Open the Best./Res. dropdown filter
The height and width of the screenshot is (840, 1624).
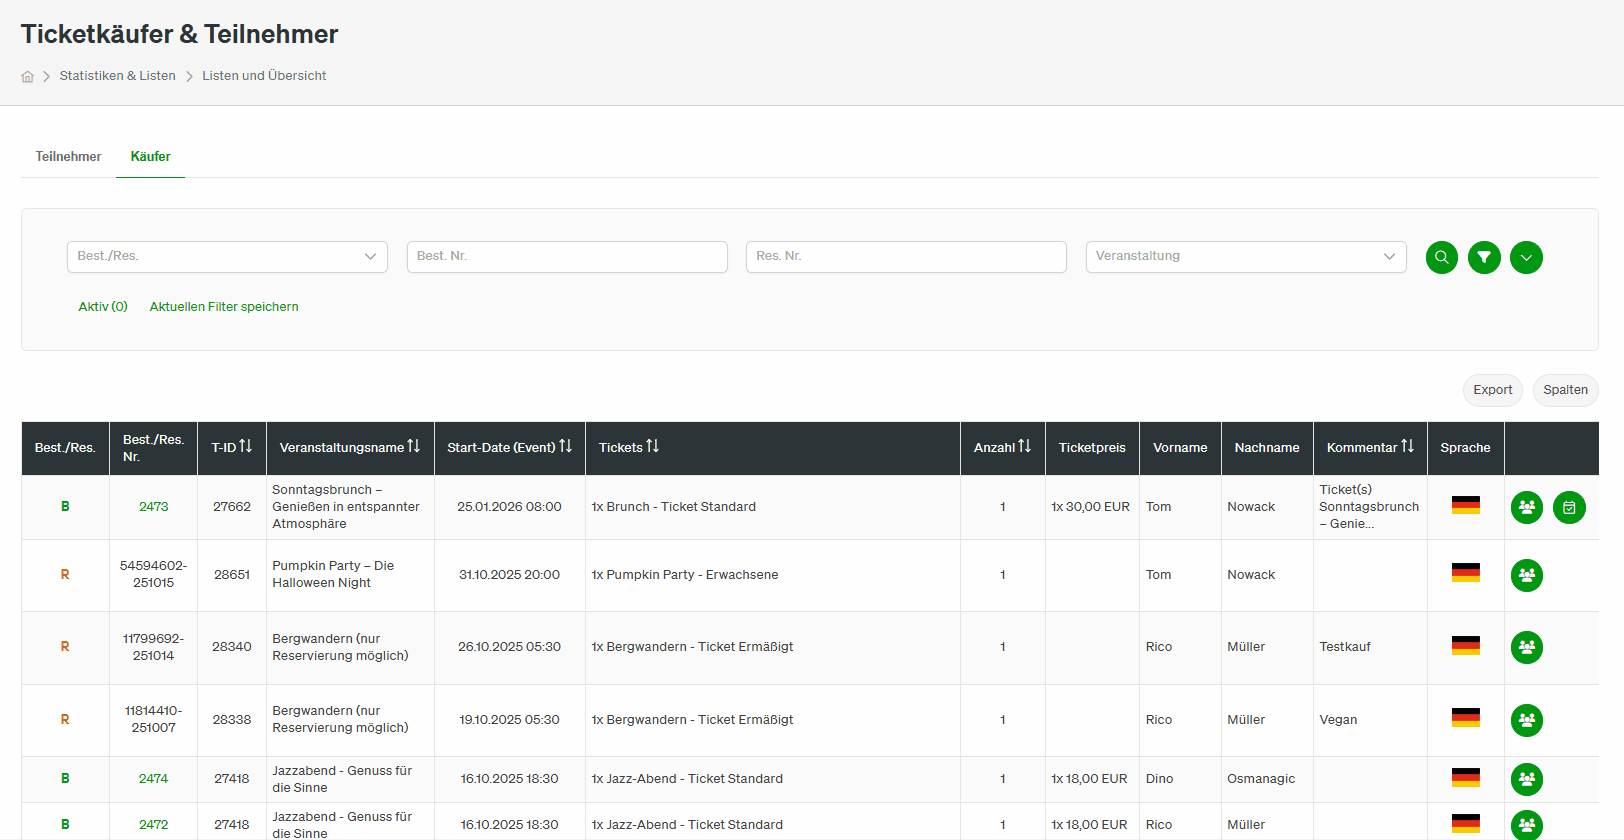coord(227,257)
